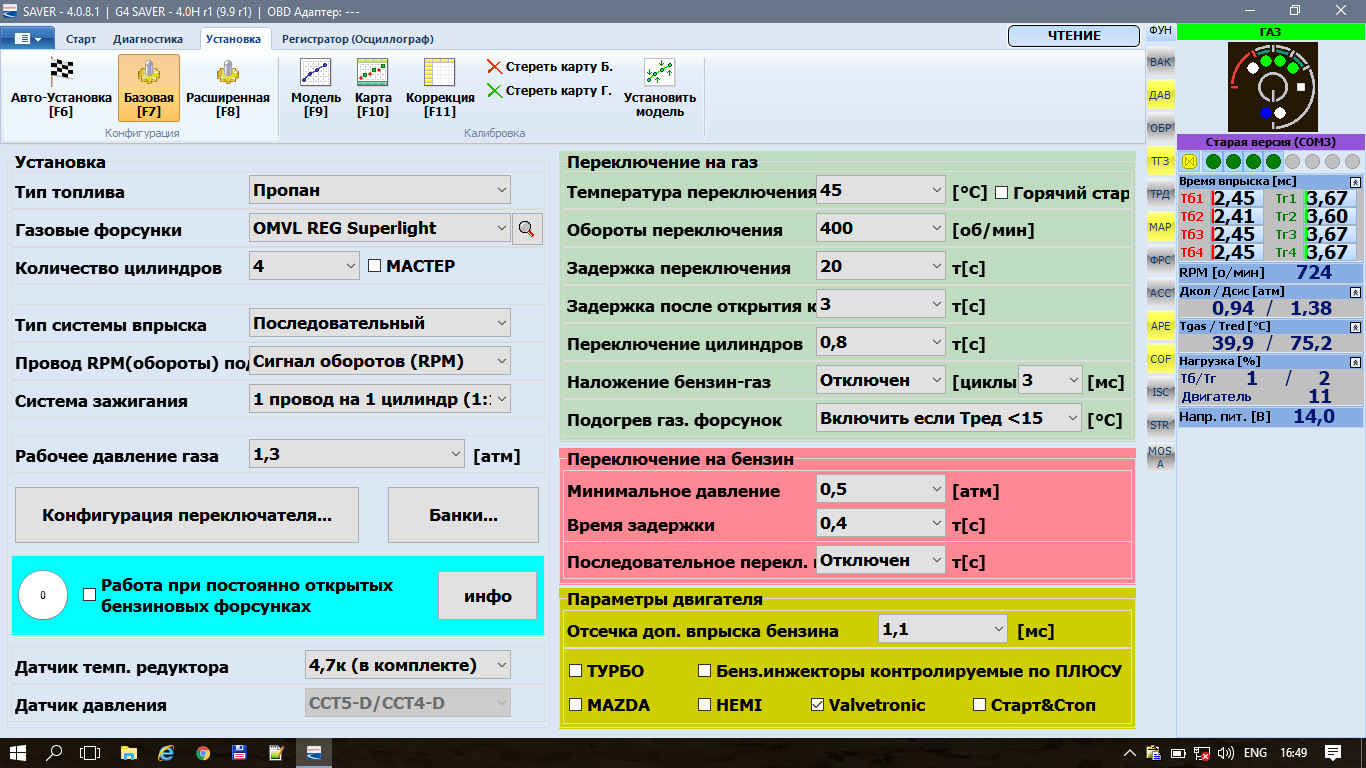Viewport: 1366px width, 768px height.
Task: Switch to Регистратор (Осциллограф) tab
Action: [x=358, y=39]
